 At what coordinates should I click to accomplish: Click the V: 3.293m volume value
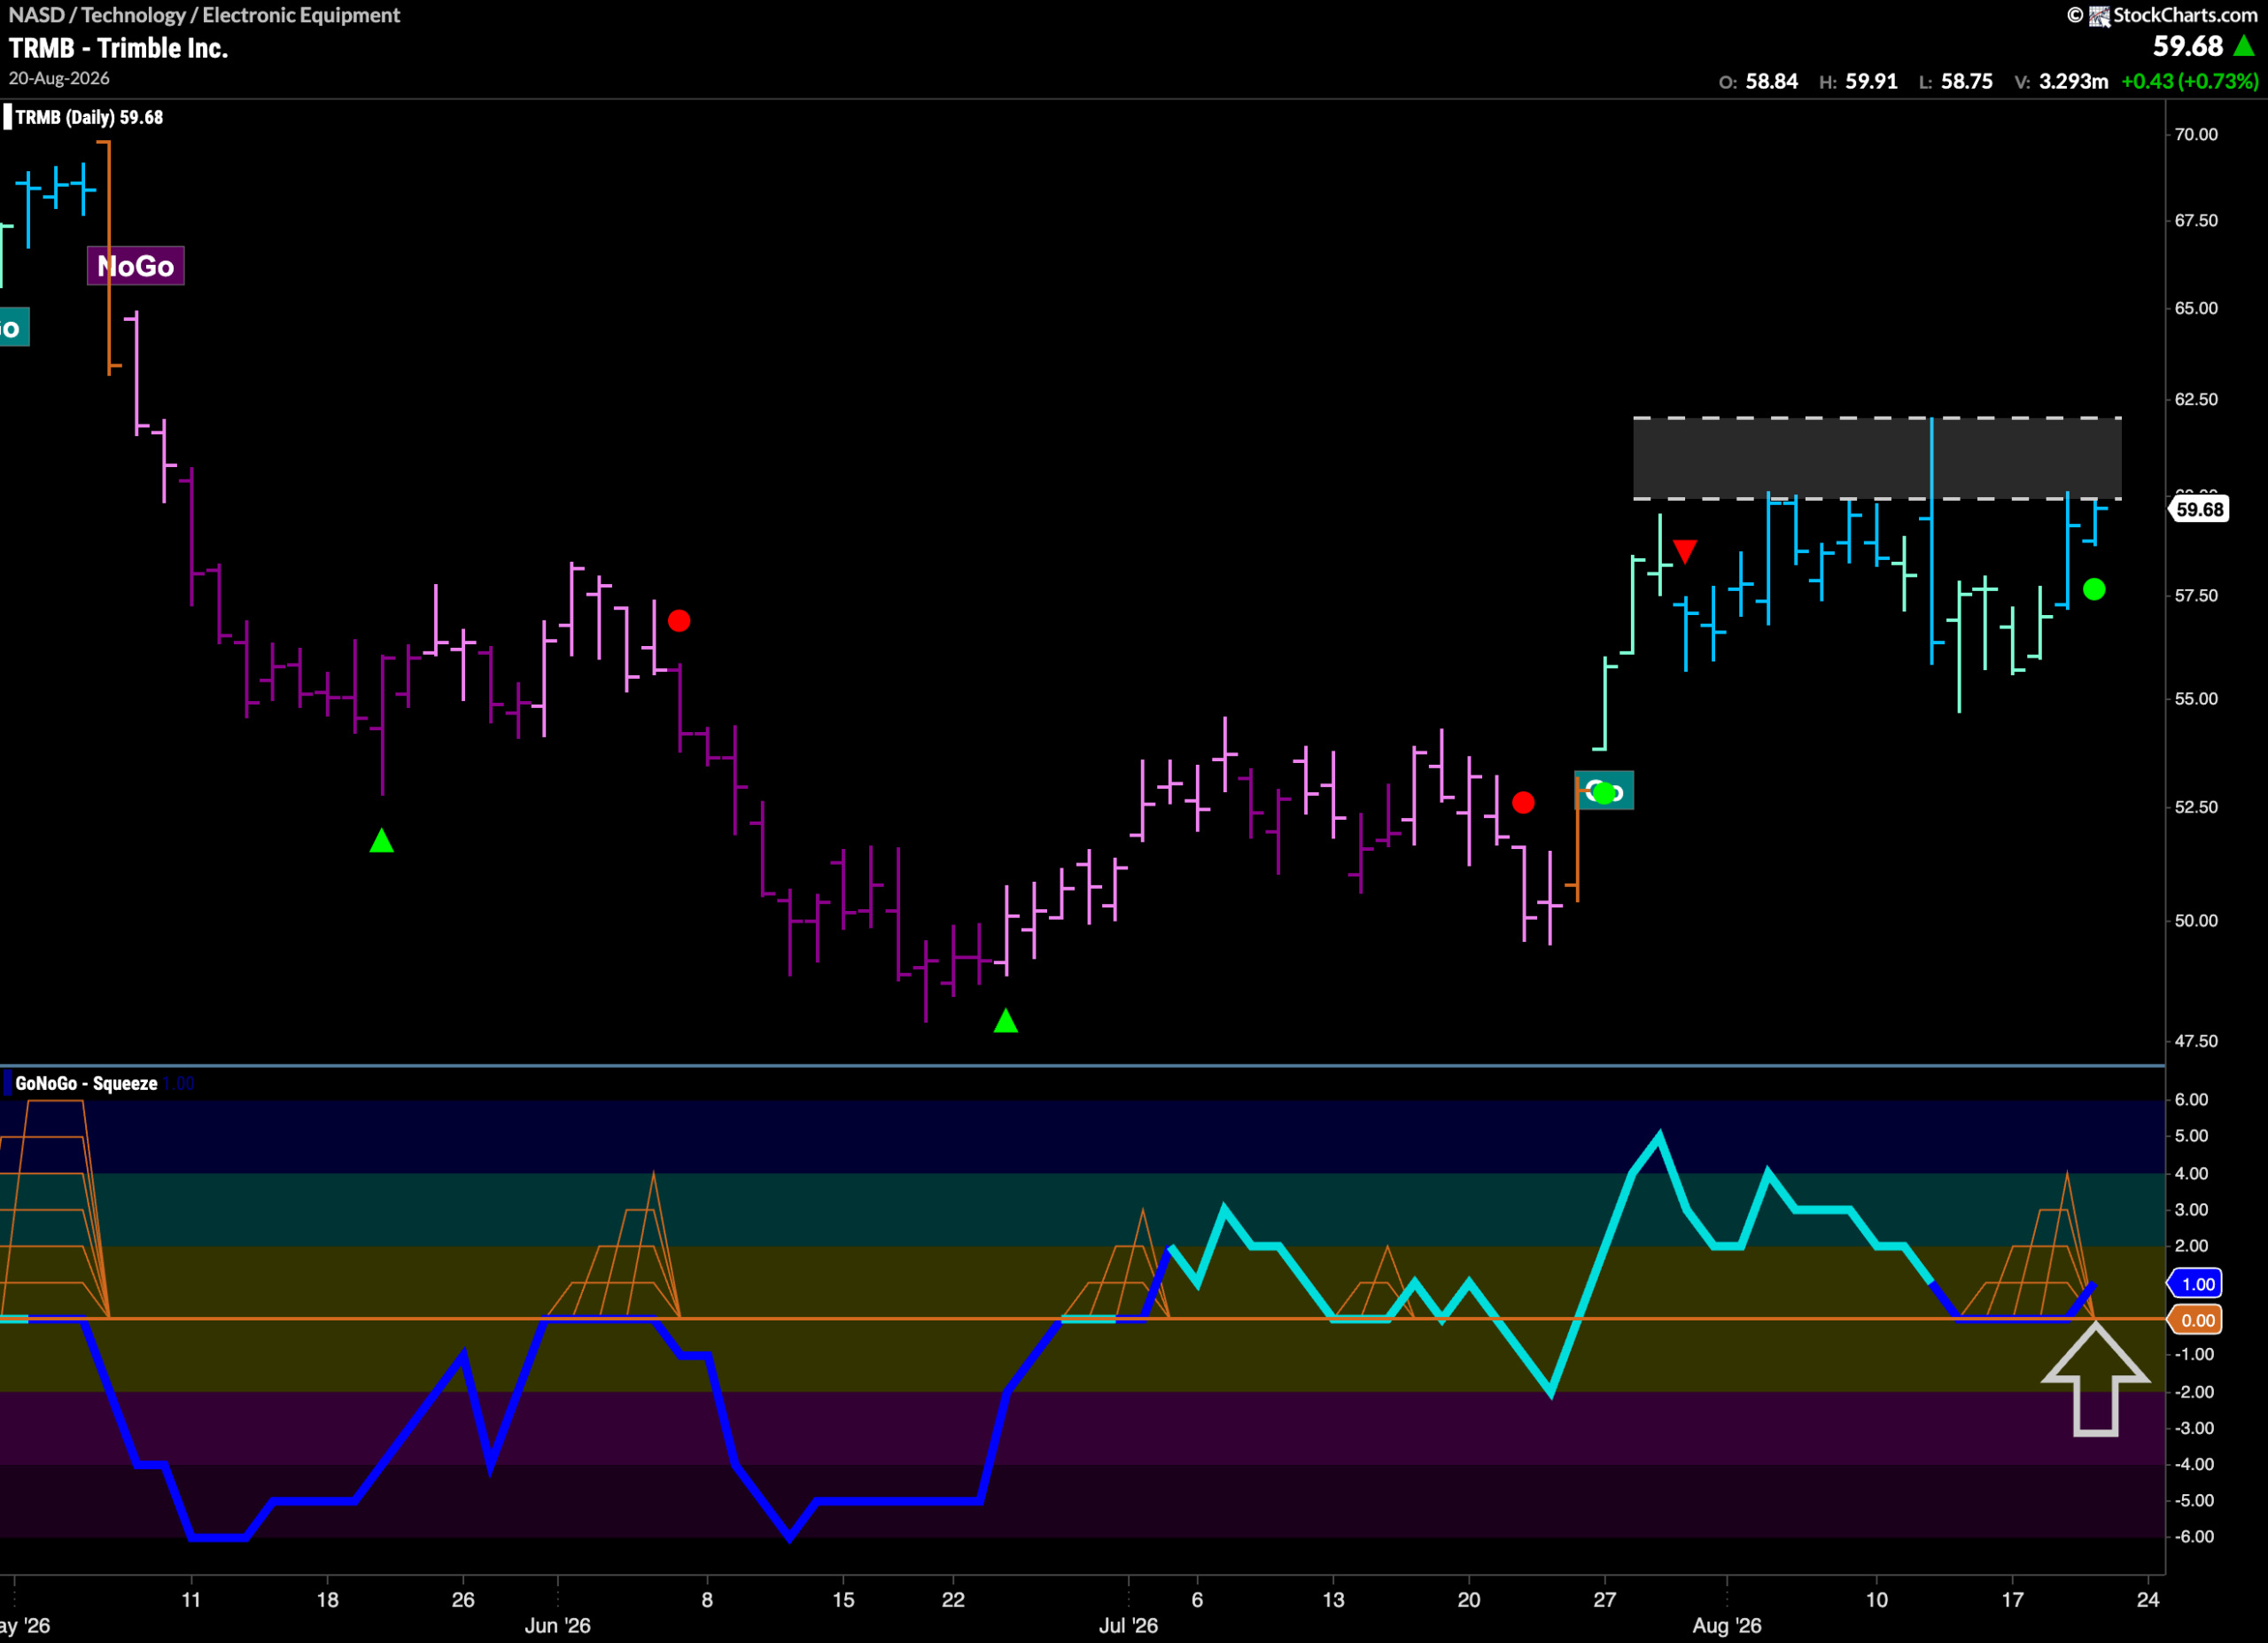pos(2061,81)
